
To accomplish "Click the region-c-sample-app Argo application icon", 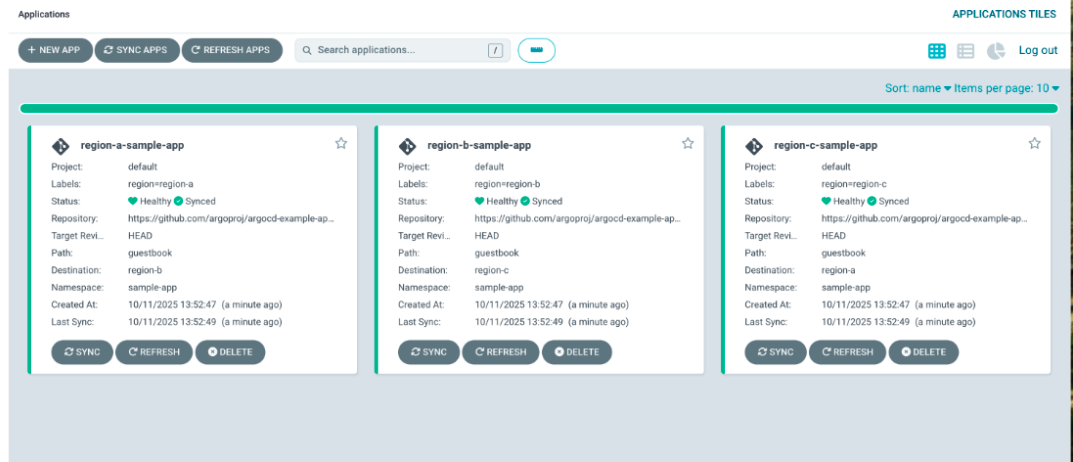I will tap(754, 146).
